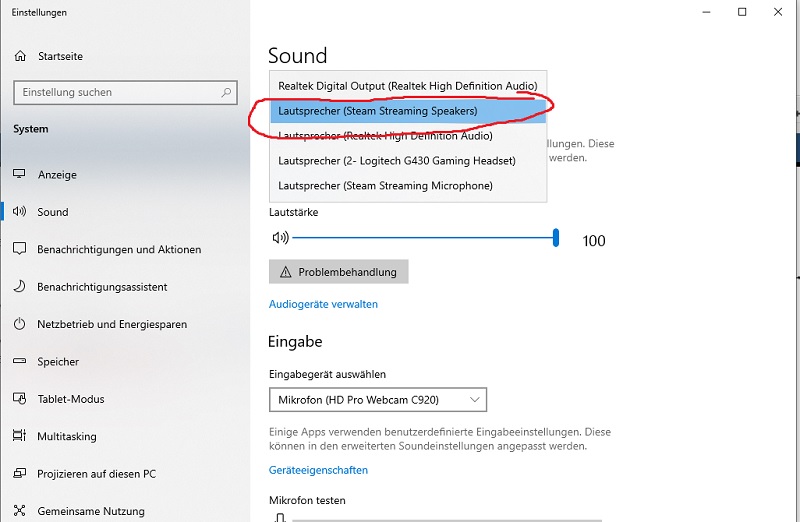Click the Benachrichtigungsassistent moon icon
Viewport: 800px width, 522px height.
pyautogui.click(x=19, y=286)
